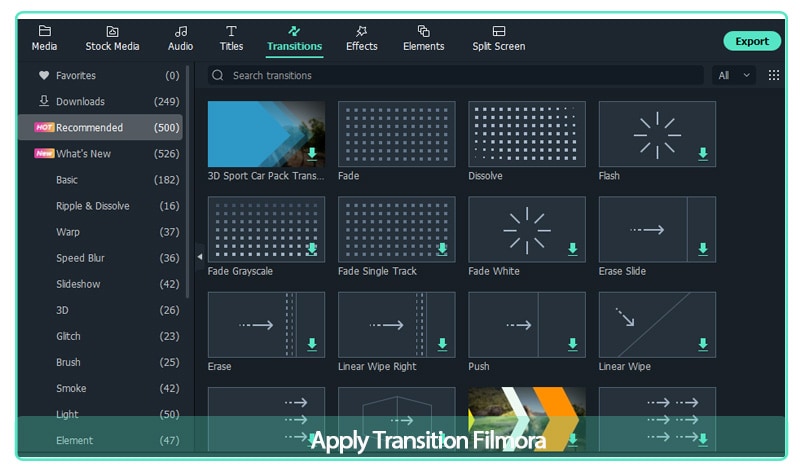Click the search magnifier icon
The width and height of the screenshot is (800, 472).
(218, 76)
